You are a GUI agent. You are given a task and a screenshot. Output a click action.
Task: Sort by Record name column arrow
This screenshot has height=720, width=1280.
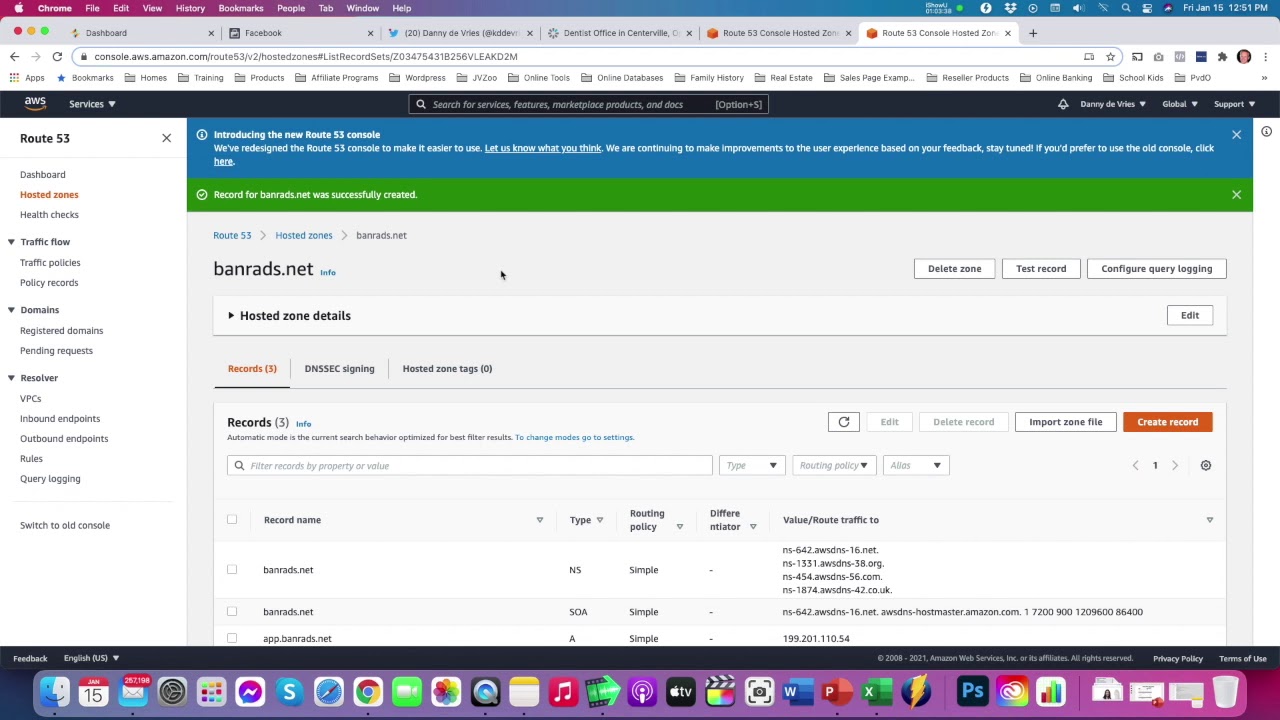click(x=539, y=520)
